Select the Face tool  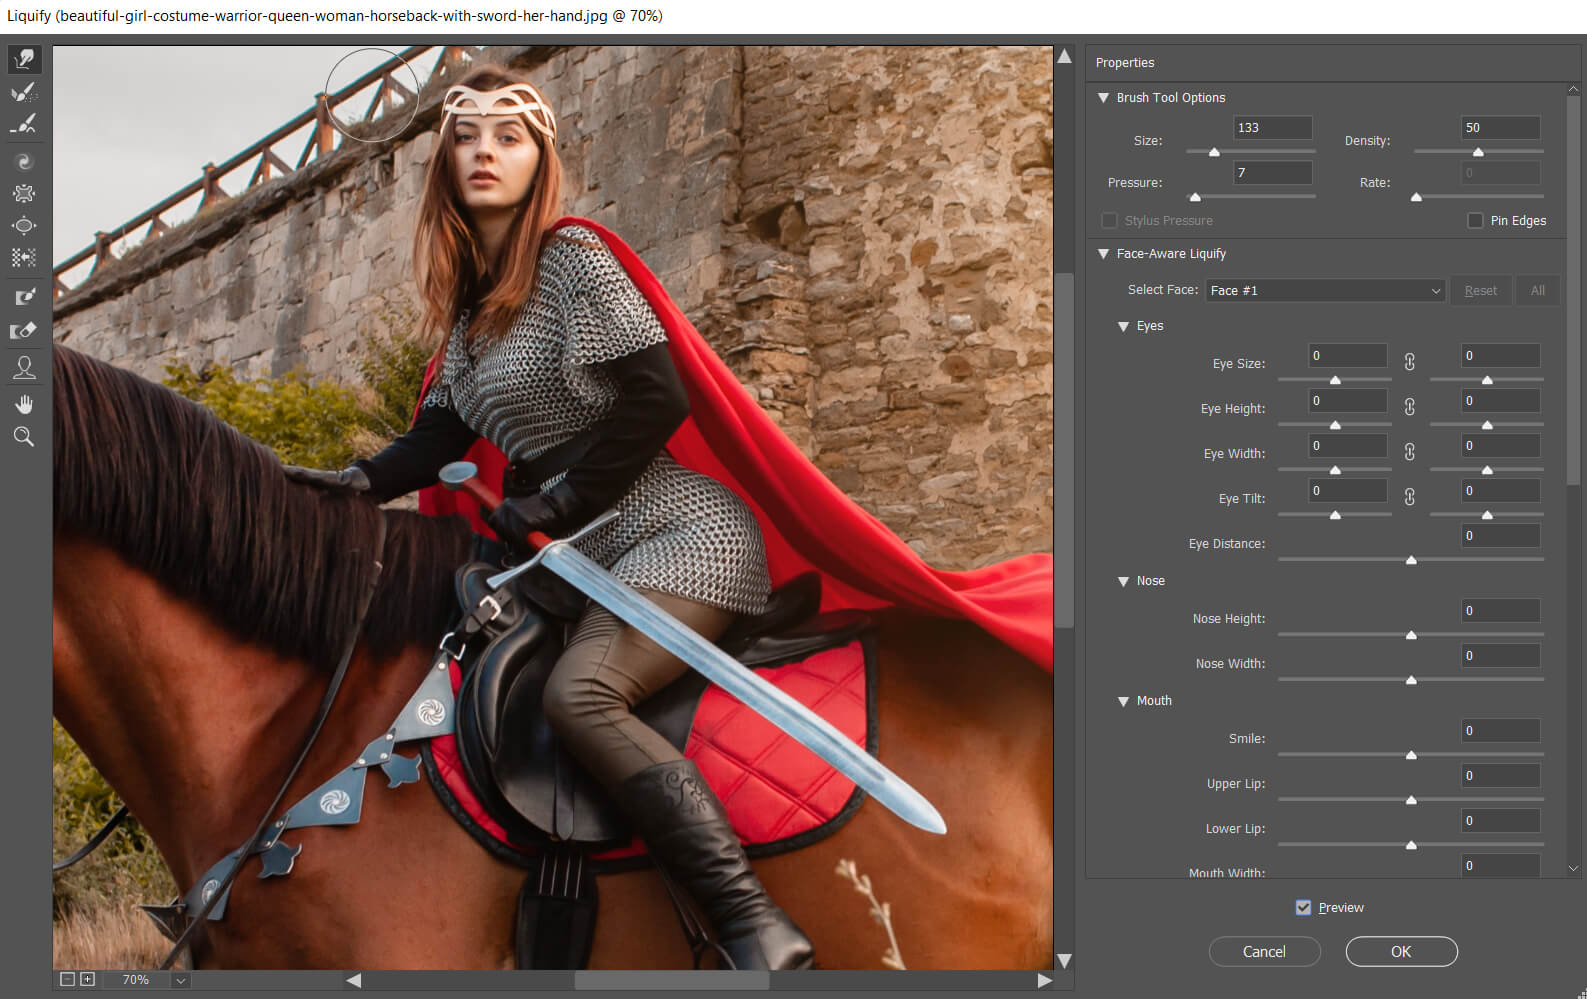point(24,367)
